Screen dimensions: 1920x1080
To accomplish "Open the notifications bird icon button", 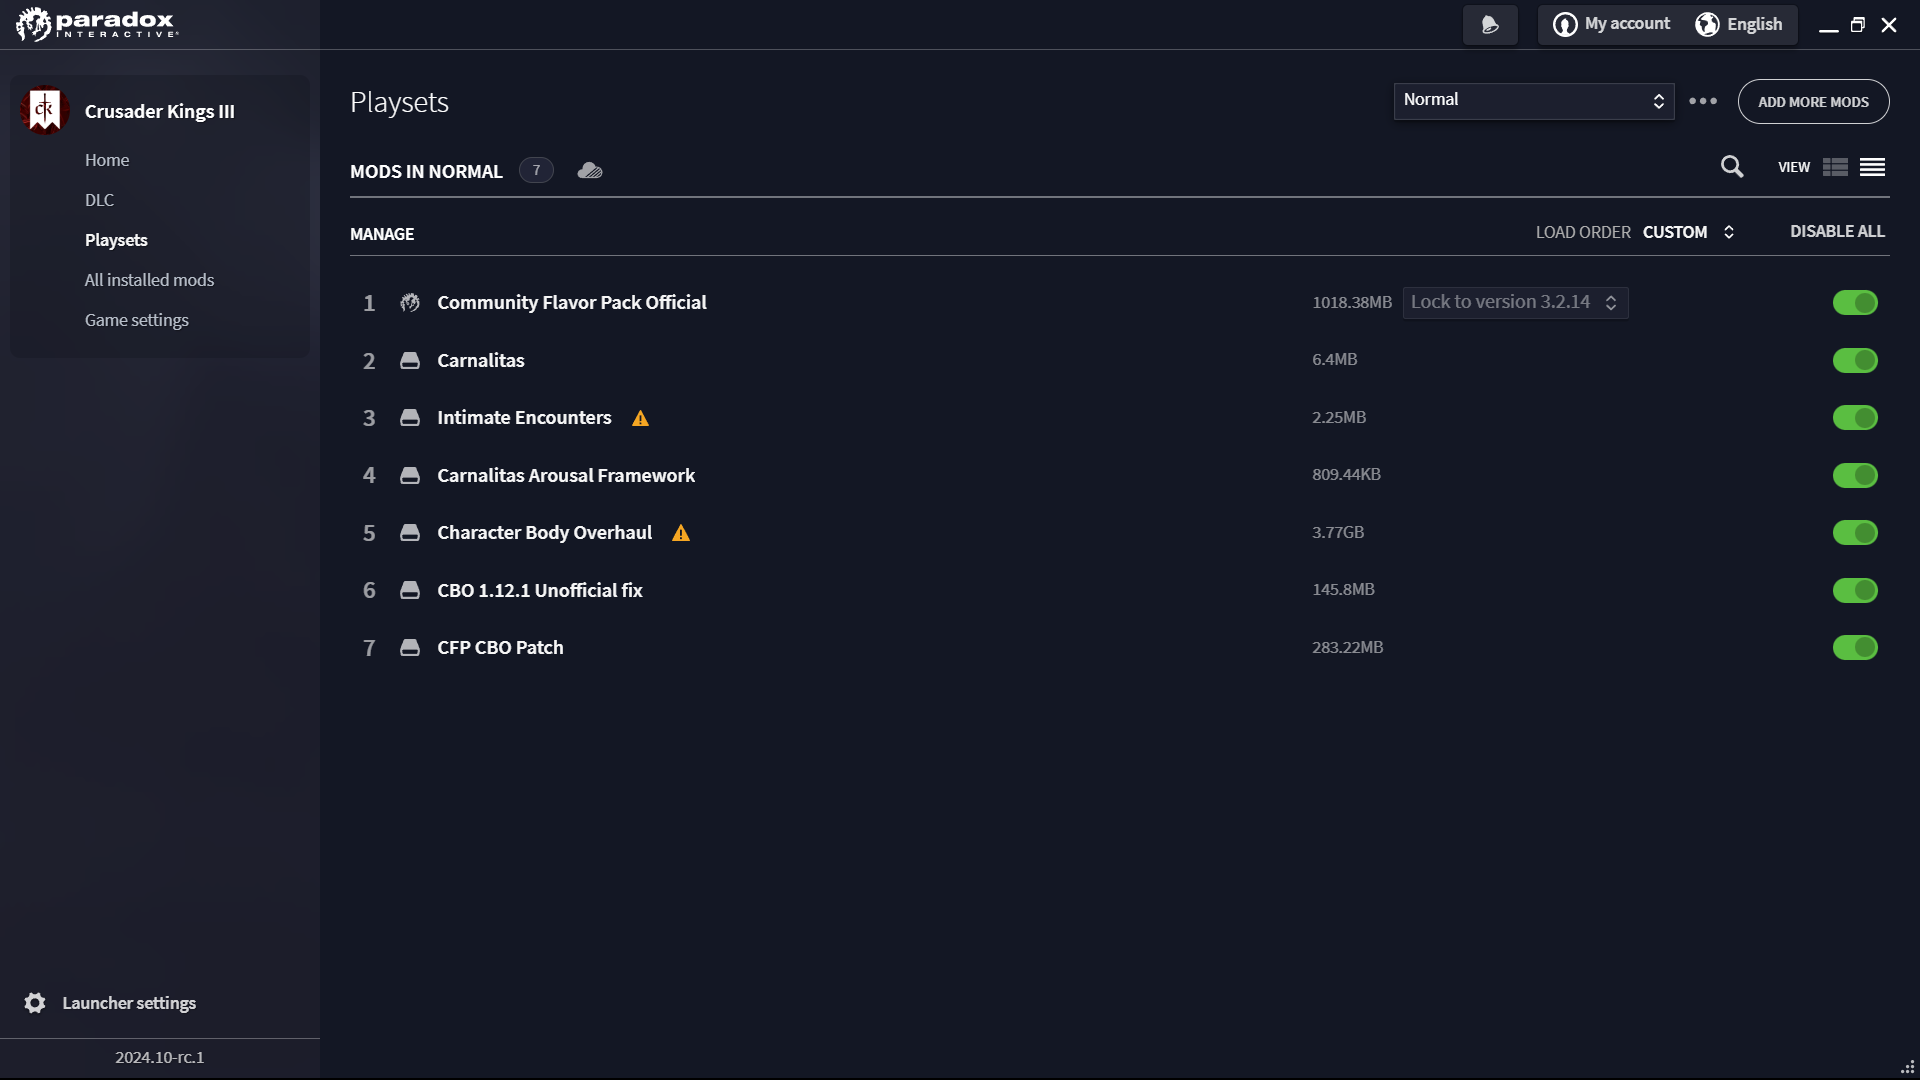I will [x=1490, y=25].
